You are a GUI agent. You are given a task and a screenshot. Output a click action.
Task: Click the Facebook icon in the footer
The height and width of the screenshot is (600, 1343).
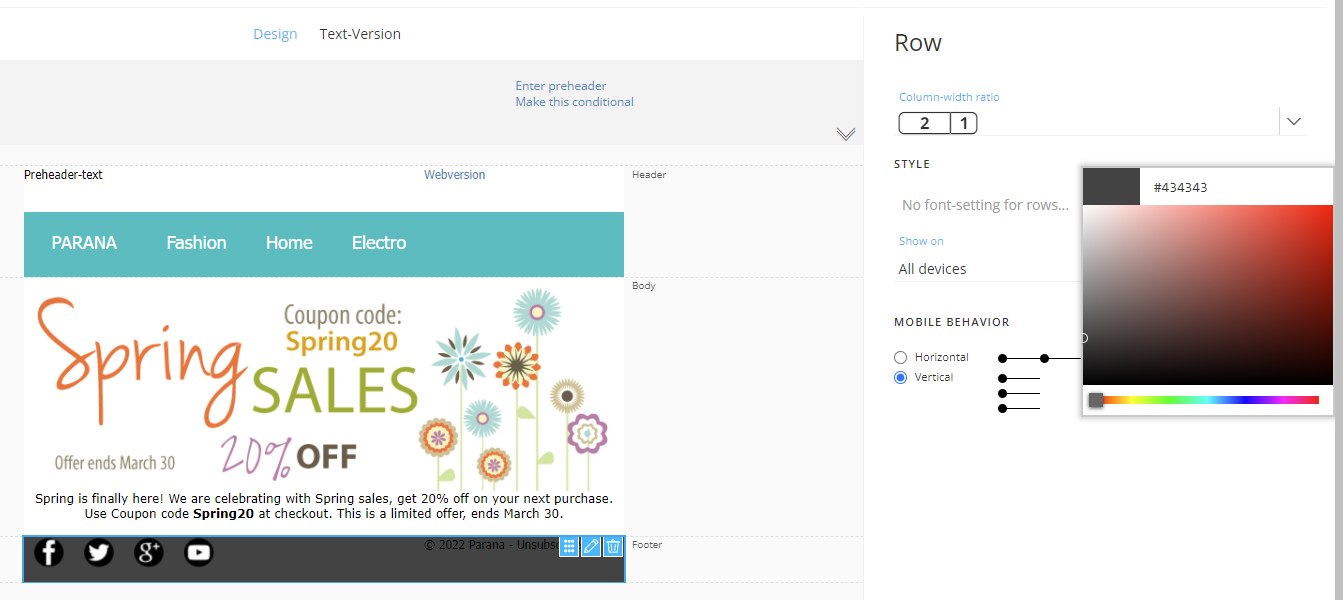tap(49, 552)
